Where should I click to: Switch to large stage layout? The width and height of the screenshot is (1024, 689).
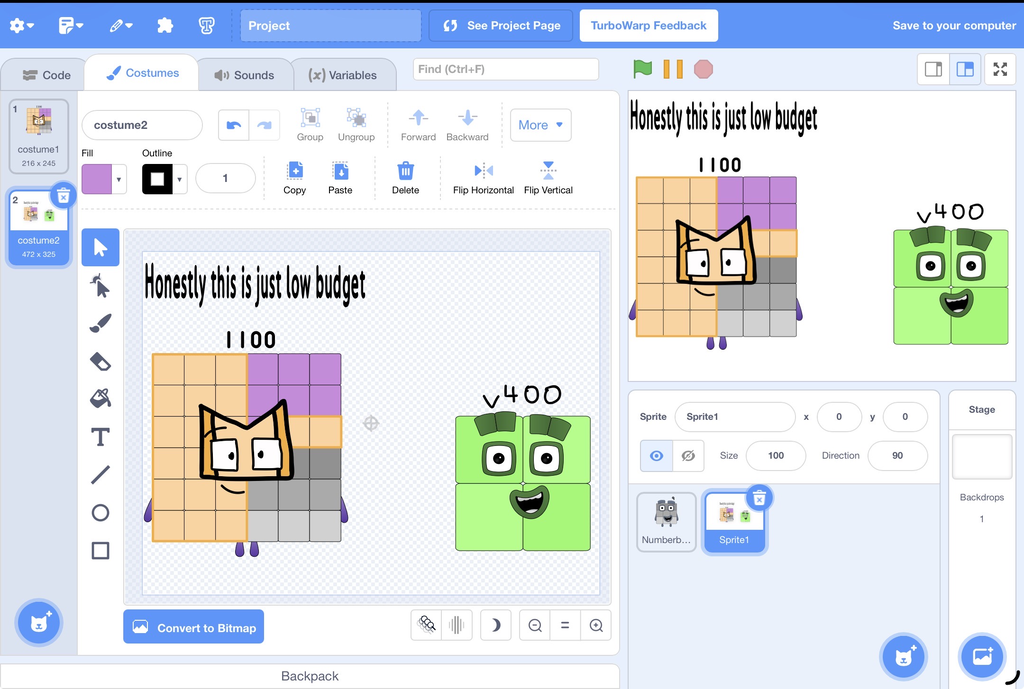965,69
